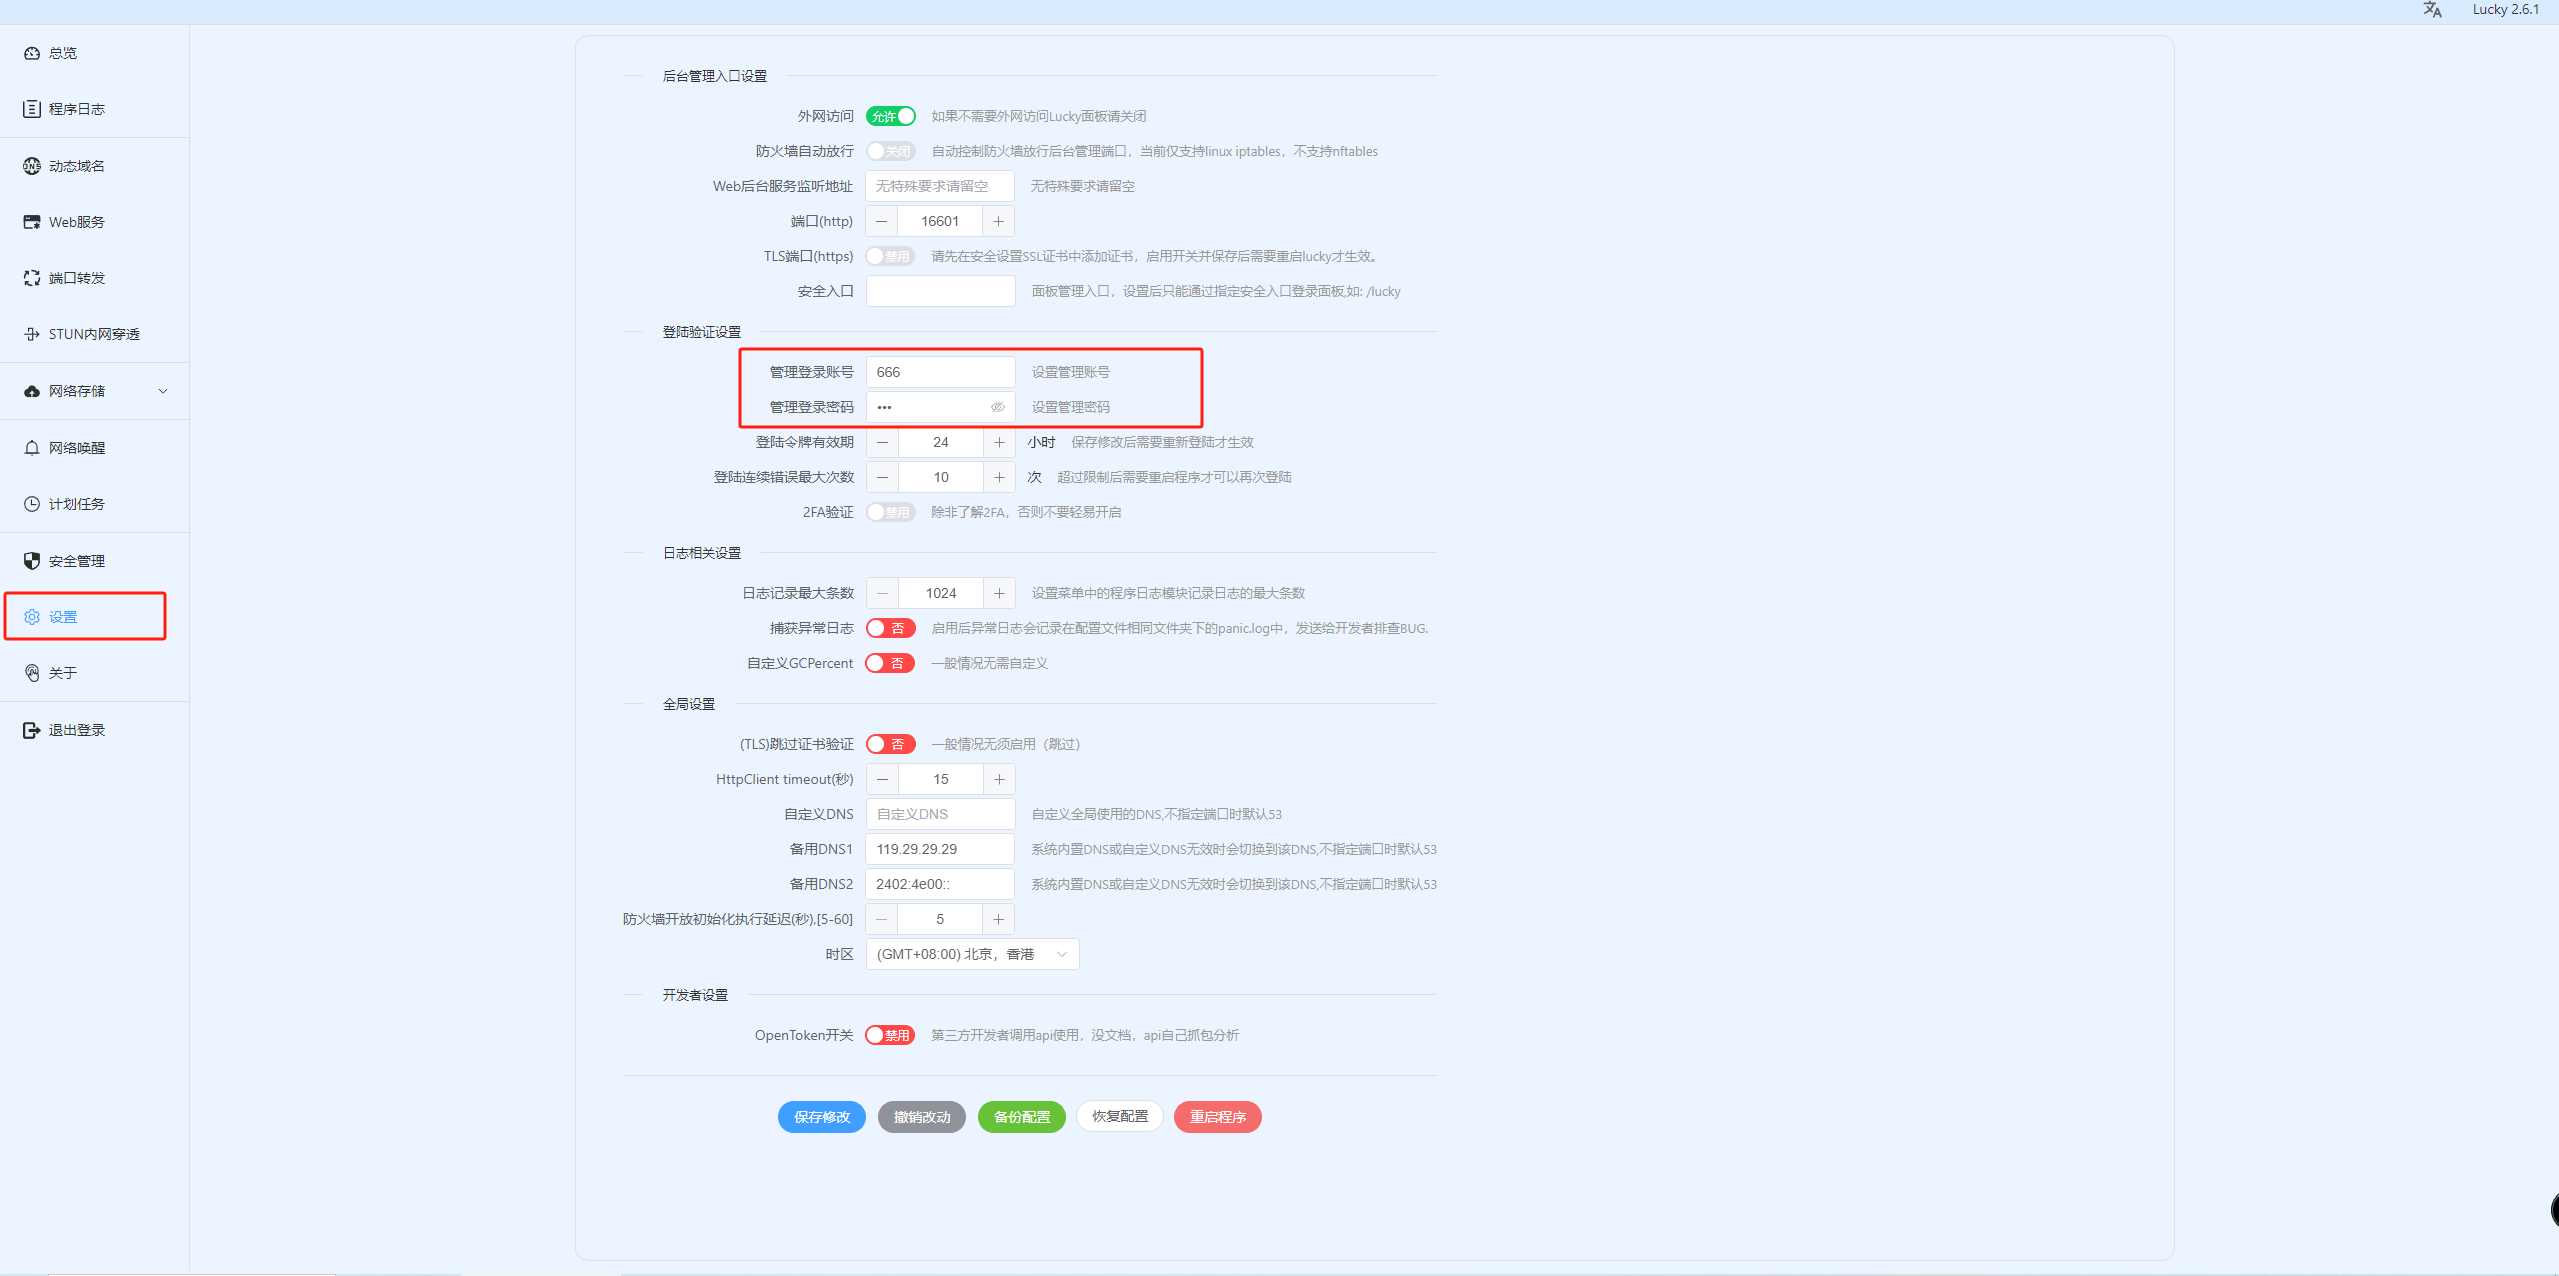Toggle the 外网访问 switch off
This screenshot has width=2559, height=1276.
click(890, 116)
